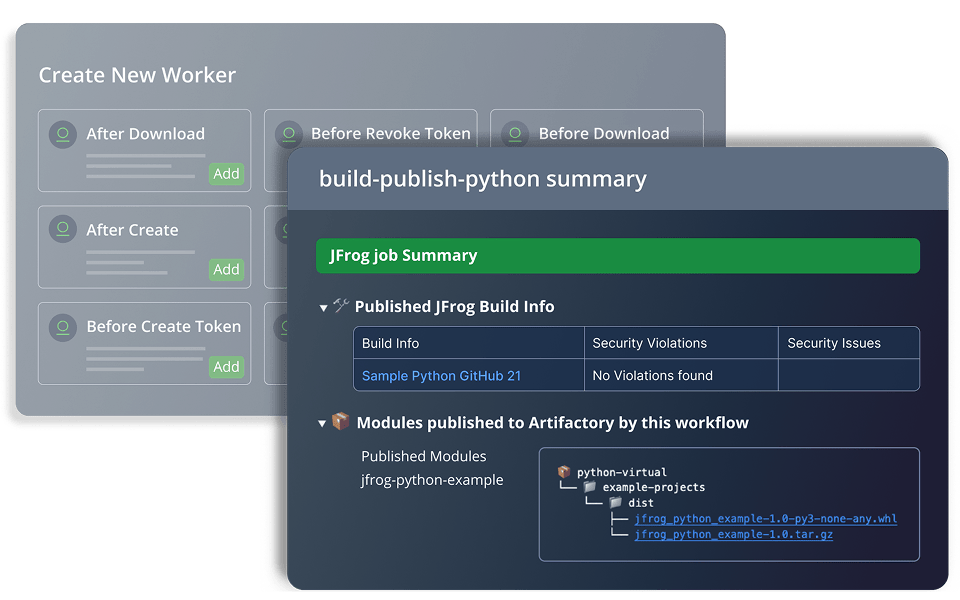Screen dimensions: 960x600
Task: Click the dist folder icon
Action: coord(615,503)
